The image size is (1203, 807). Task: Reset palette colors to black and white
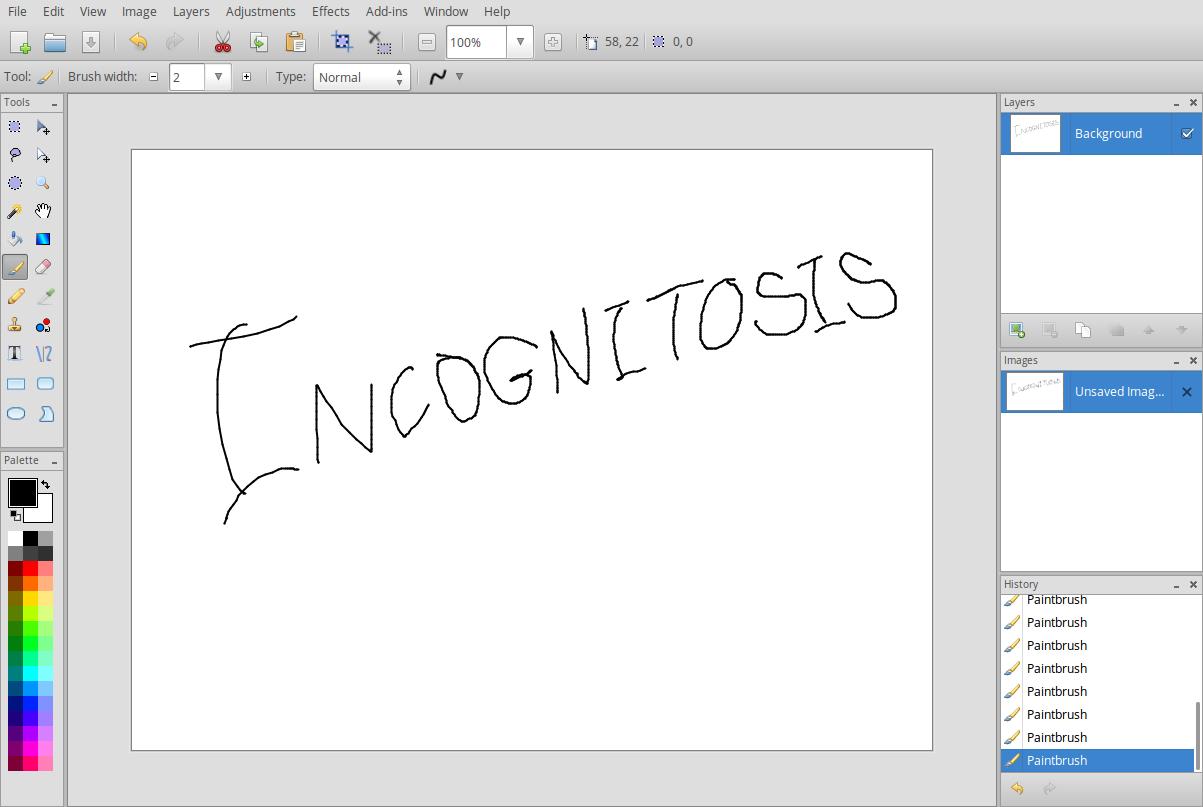tap(15, 516)
